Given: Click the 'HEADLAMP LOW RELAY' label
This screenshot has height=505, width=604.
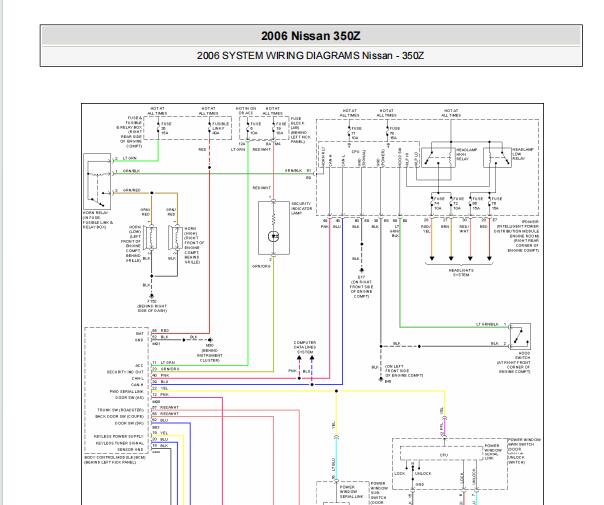Looking at the screenshot, I should pyautogui.click(x=523, y=154).
